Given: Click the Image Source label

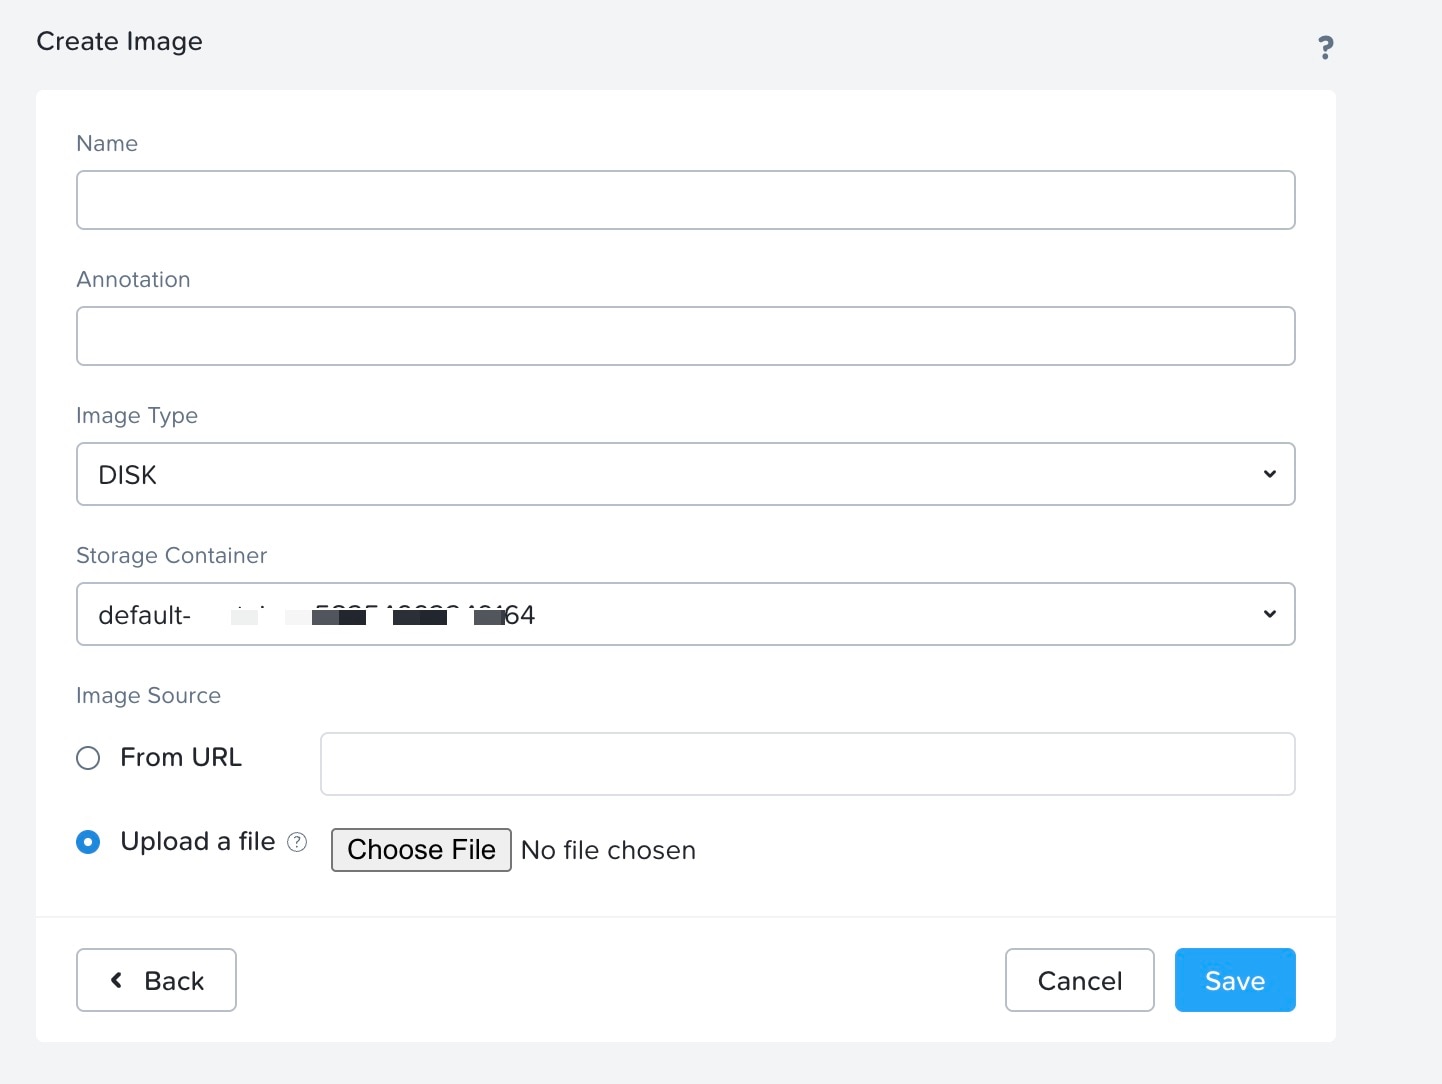Looking at the screenshot, I should click(x=148, y=696).
